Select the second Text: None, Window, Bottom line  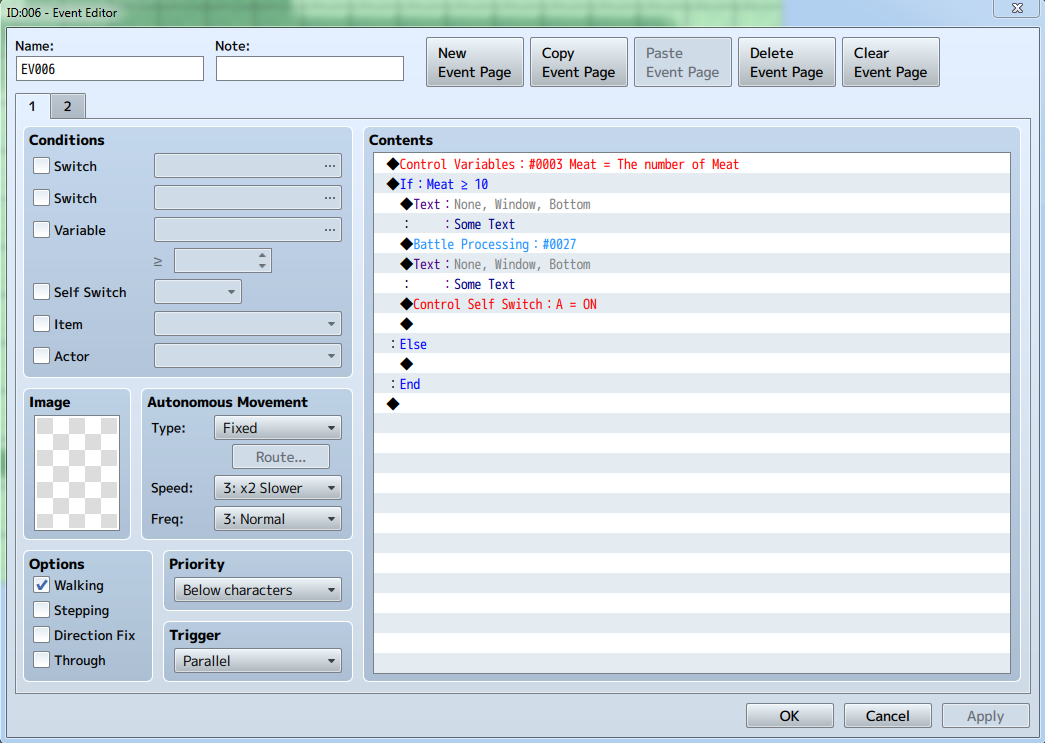pos(692,264)
